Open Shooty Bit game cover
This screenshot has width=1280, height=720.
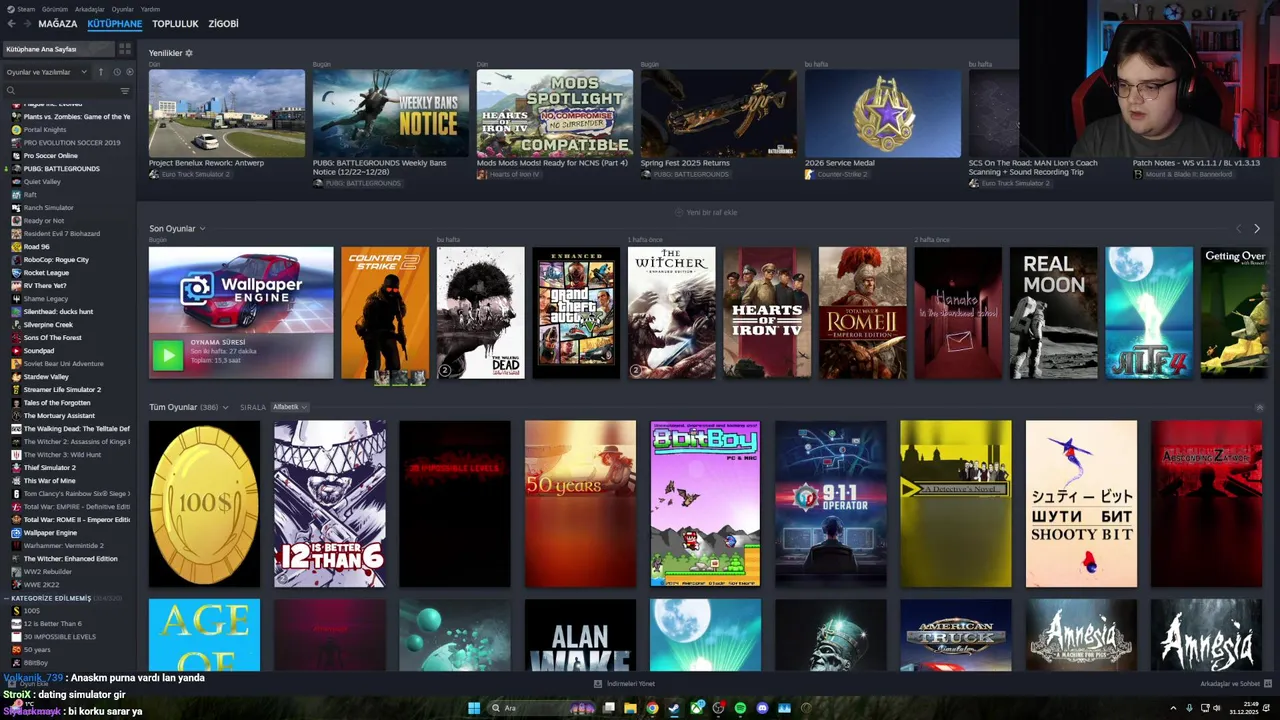coord(1081,504)
